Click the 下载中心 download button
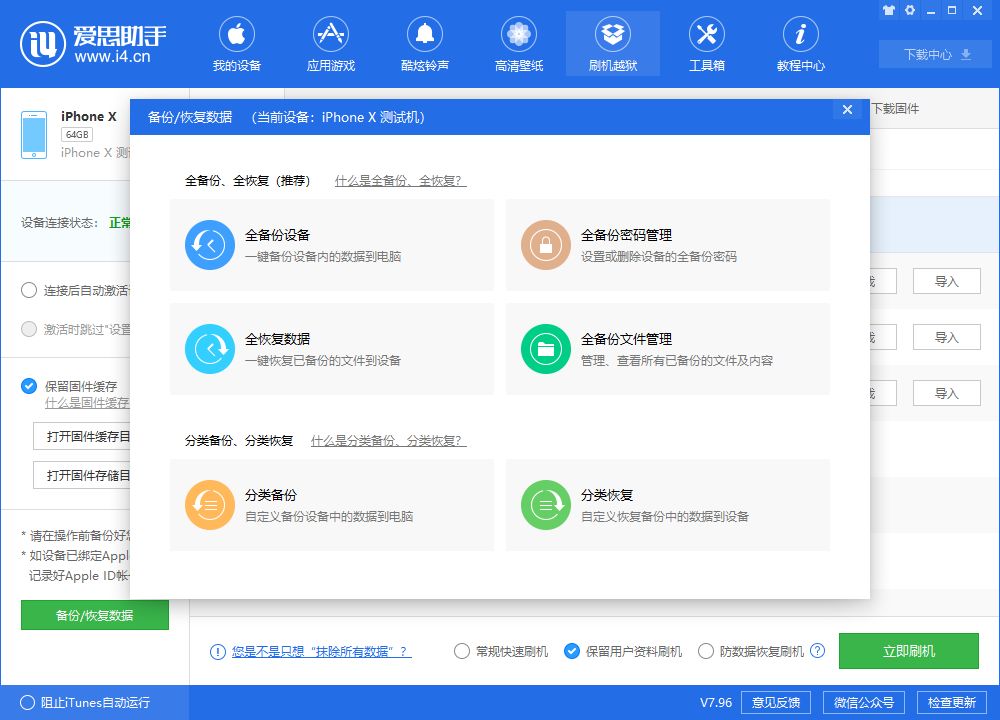Screen dimensions: 1000x720 click(935, 54)
